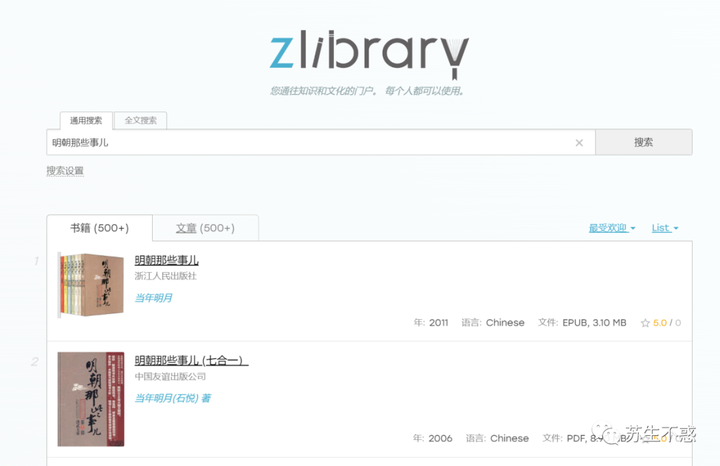Open the author link 当年明月(石悦) 著
Image resolution: width=720 pixels, height=466 pixels.
click(x=173, y=398)
